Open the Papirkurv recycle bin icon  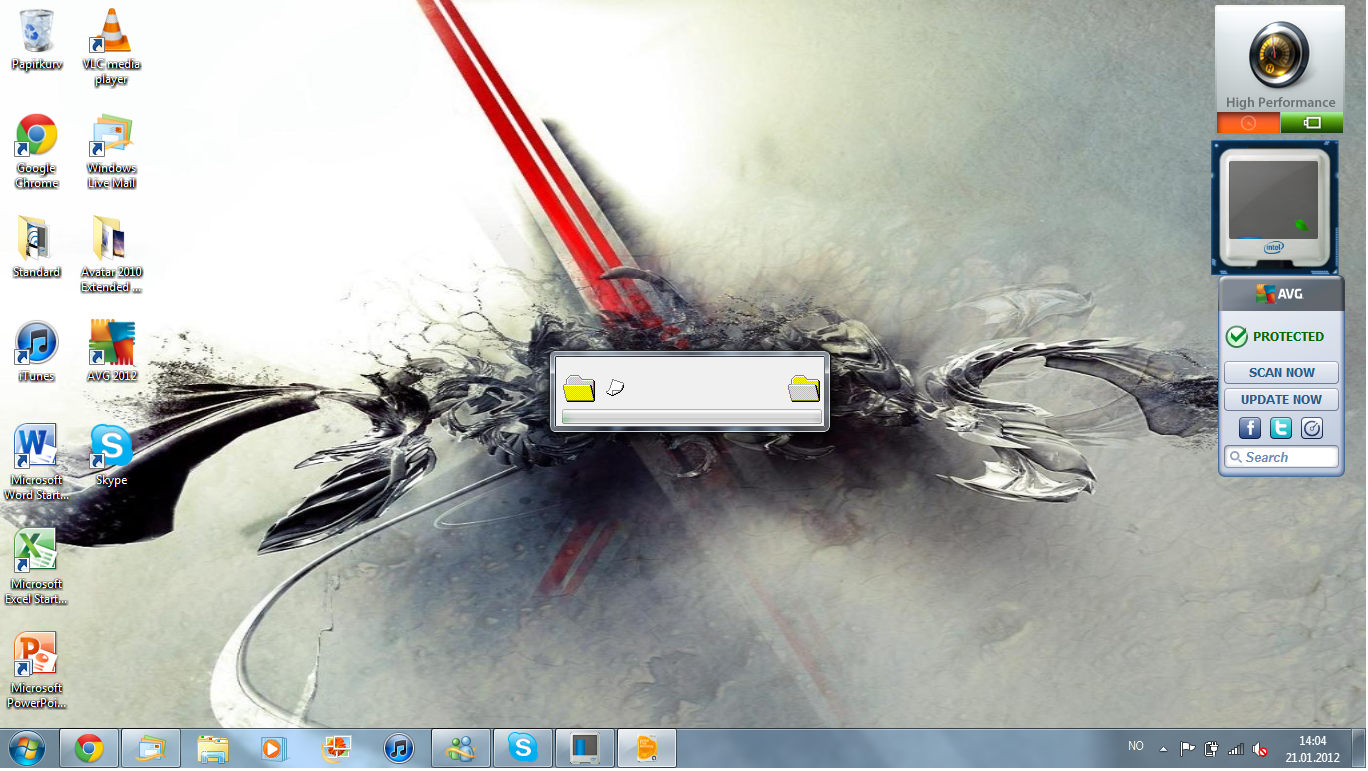(37, 40)
